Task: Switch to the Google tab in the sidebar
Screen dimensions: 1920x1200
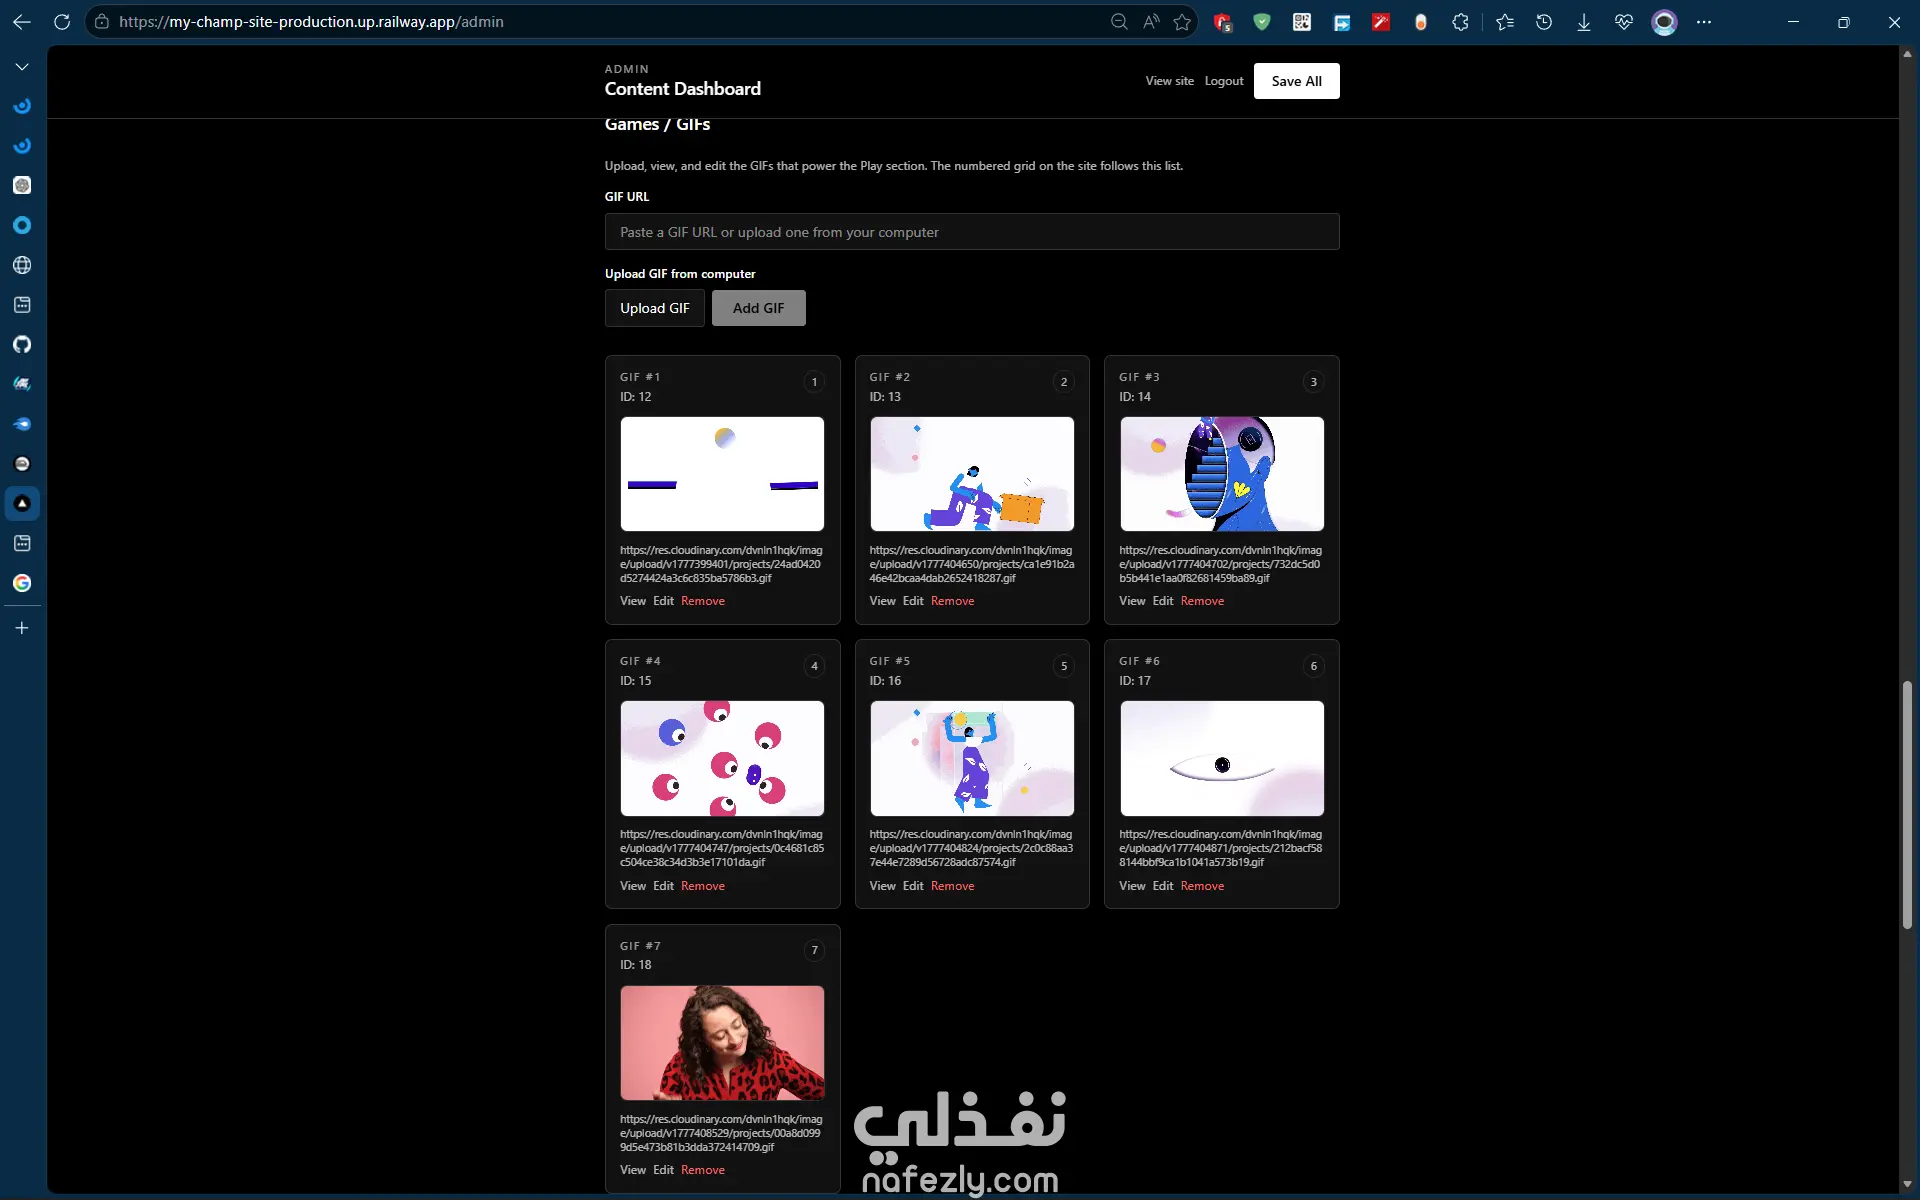Action: pos(22,583)
